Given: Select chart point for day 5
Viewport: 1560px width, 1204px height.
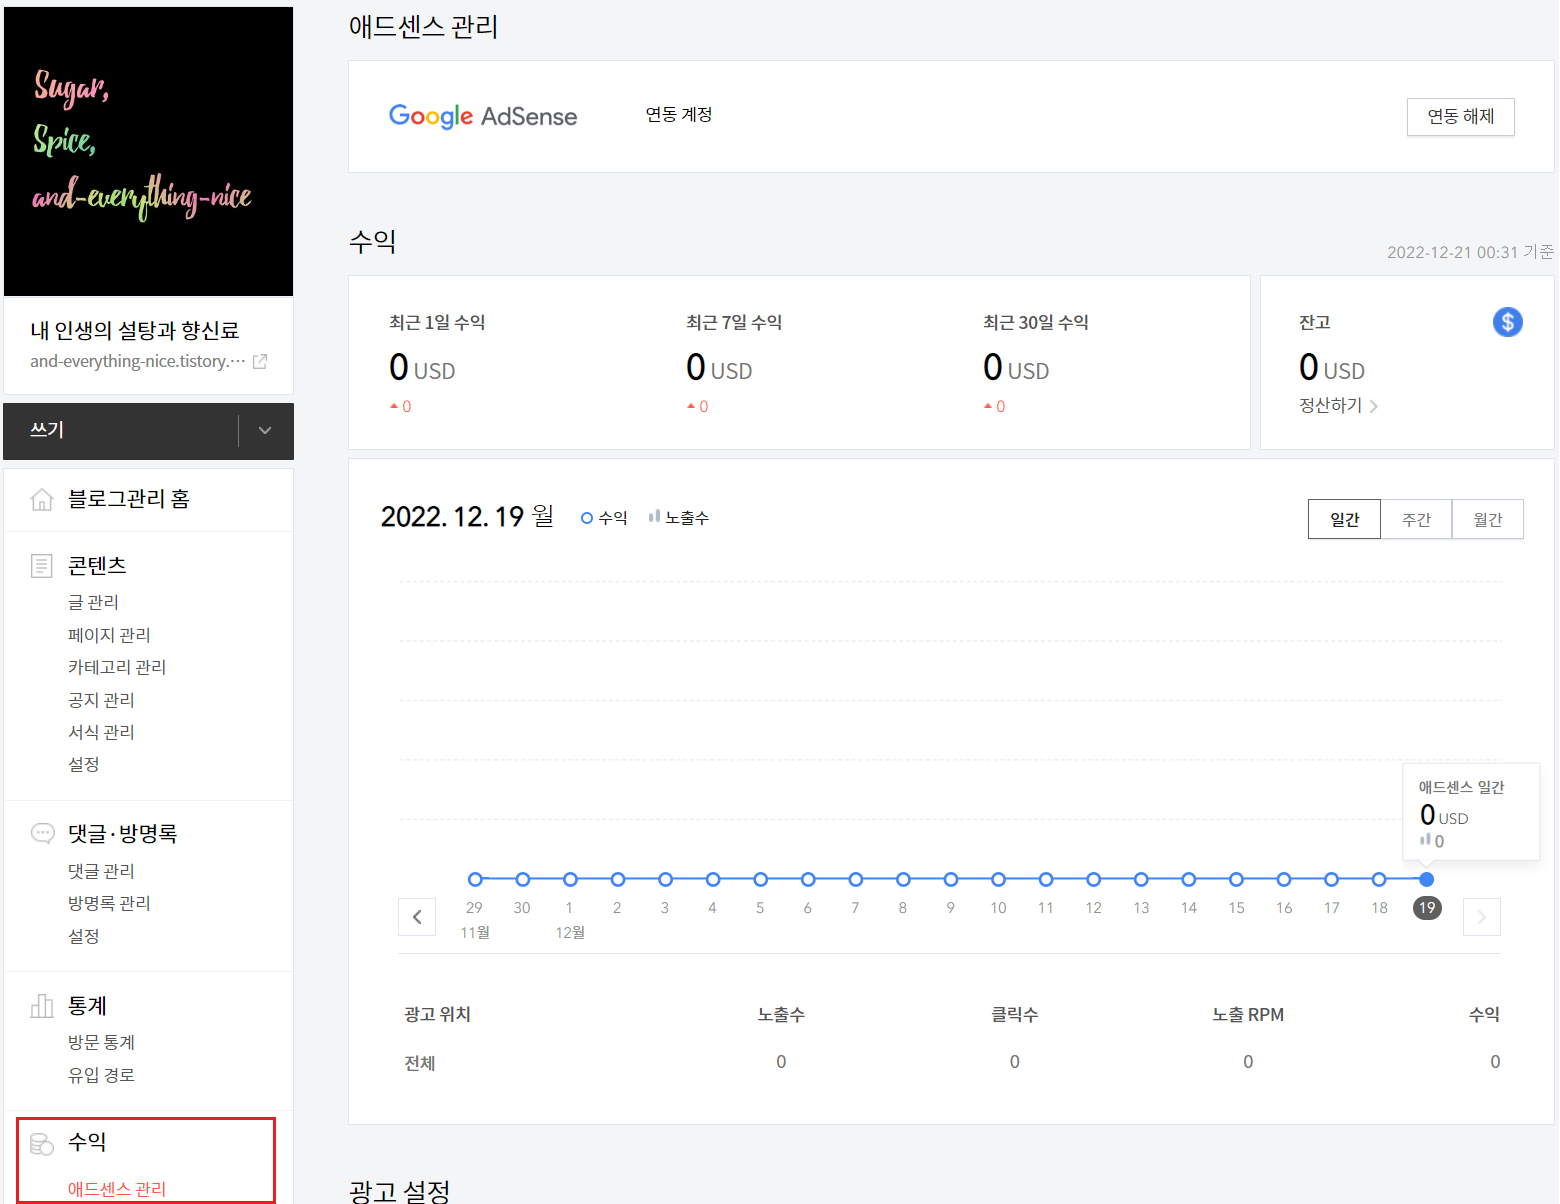Looking at the screenshot, I should pyautogui.click(x=761, y=879).
